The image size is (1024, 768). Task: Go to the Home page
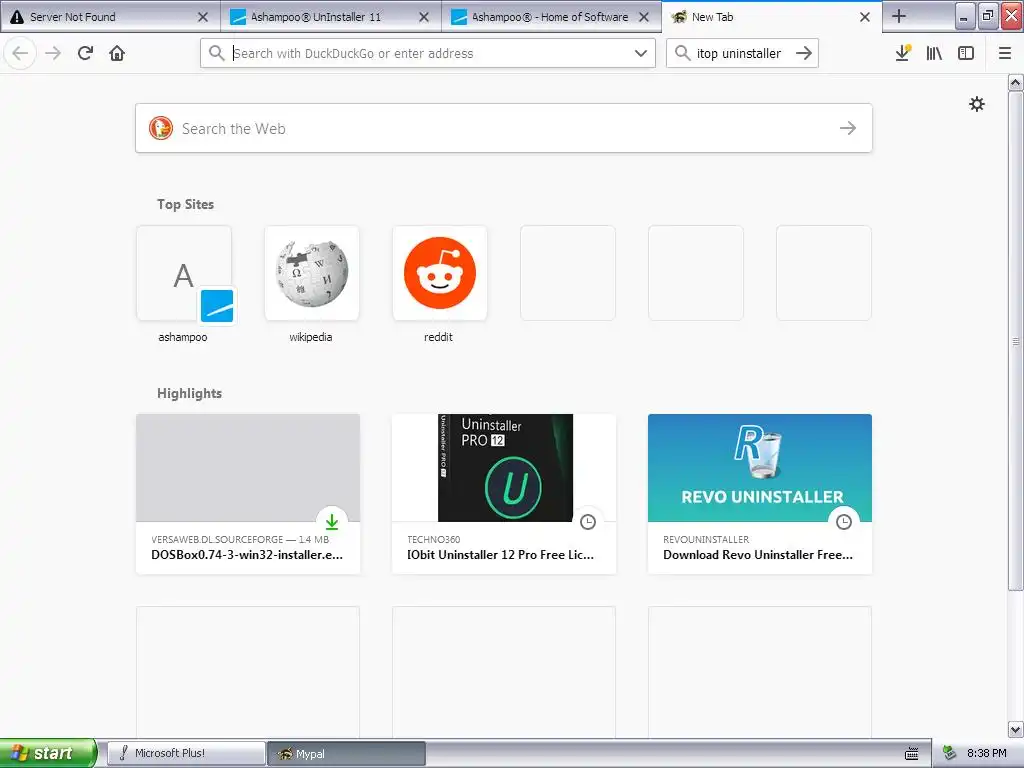(117, 53)
